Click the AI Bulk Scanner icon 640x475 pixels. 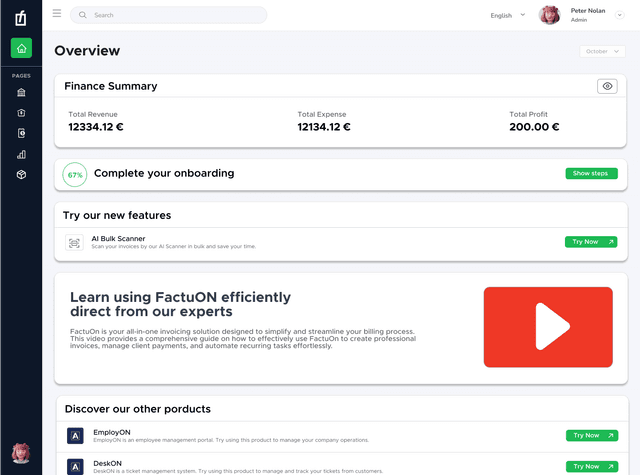coord(74,243)
